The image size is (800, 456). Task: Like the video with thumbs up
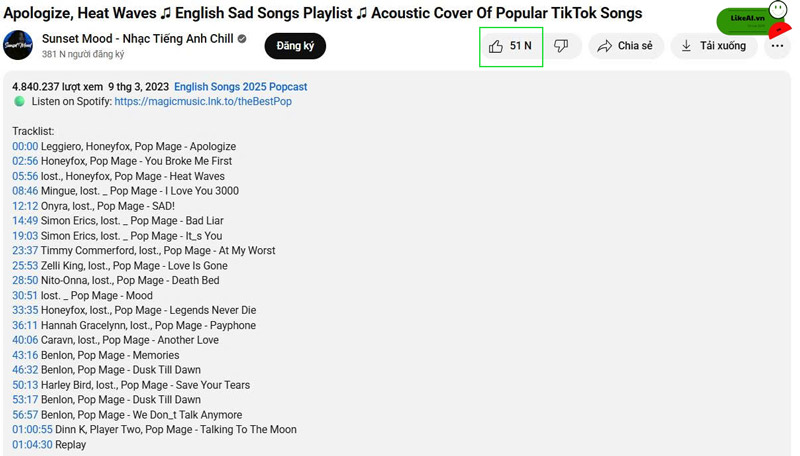point(511,46)
